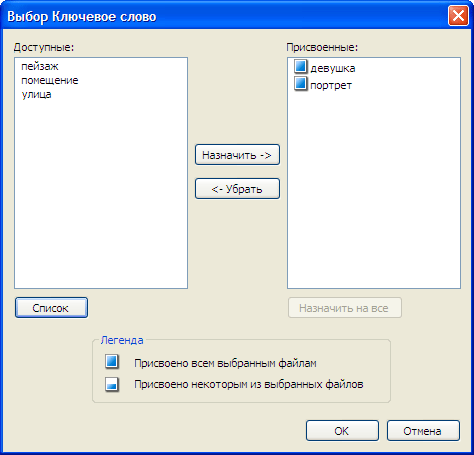The image size is (474, 455).
Task: Click the 'Присвоенные:' label
Action: tap(322, 47)
